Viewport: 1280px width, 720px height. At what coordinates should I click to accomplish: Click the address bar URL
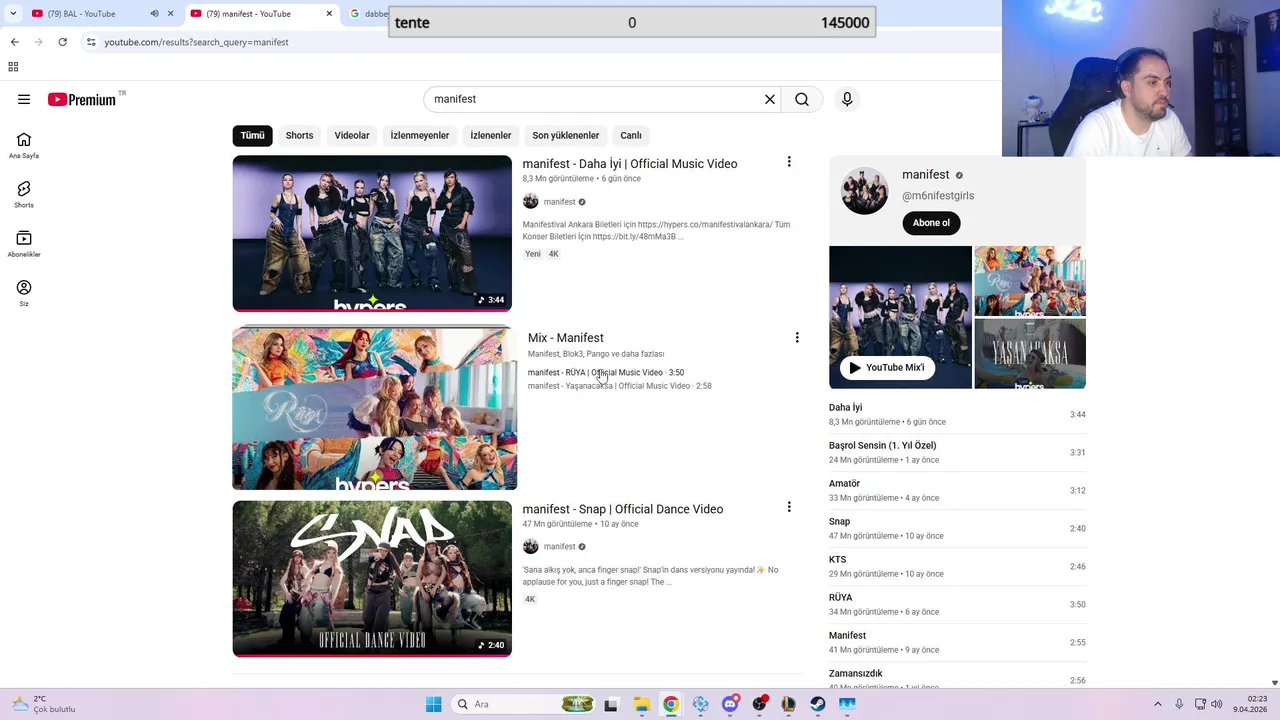click(197, 42)
